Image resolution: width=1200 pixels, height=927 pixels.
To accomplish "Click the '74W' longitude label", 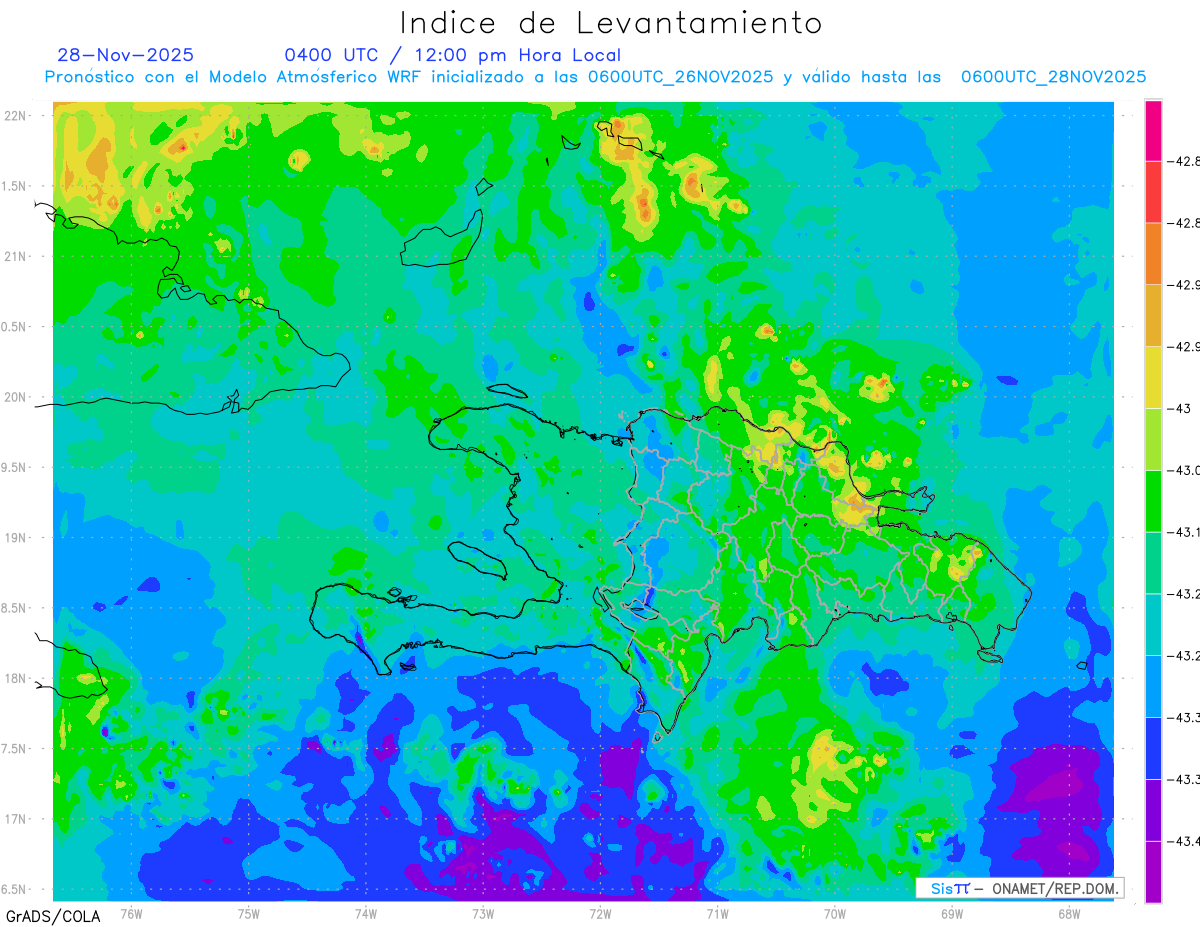I will pyautogui.click(x=366, y=912).
